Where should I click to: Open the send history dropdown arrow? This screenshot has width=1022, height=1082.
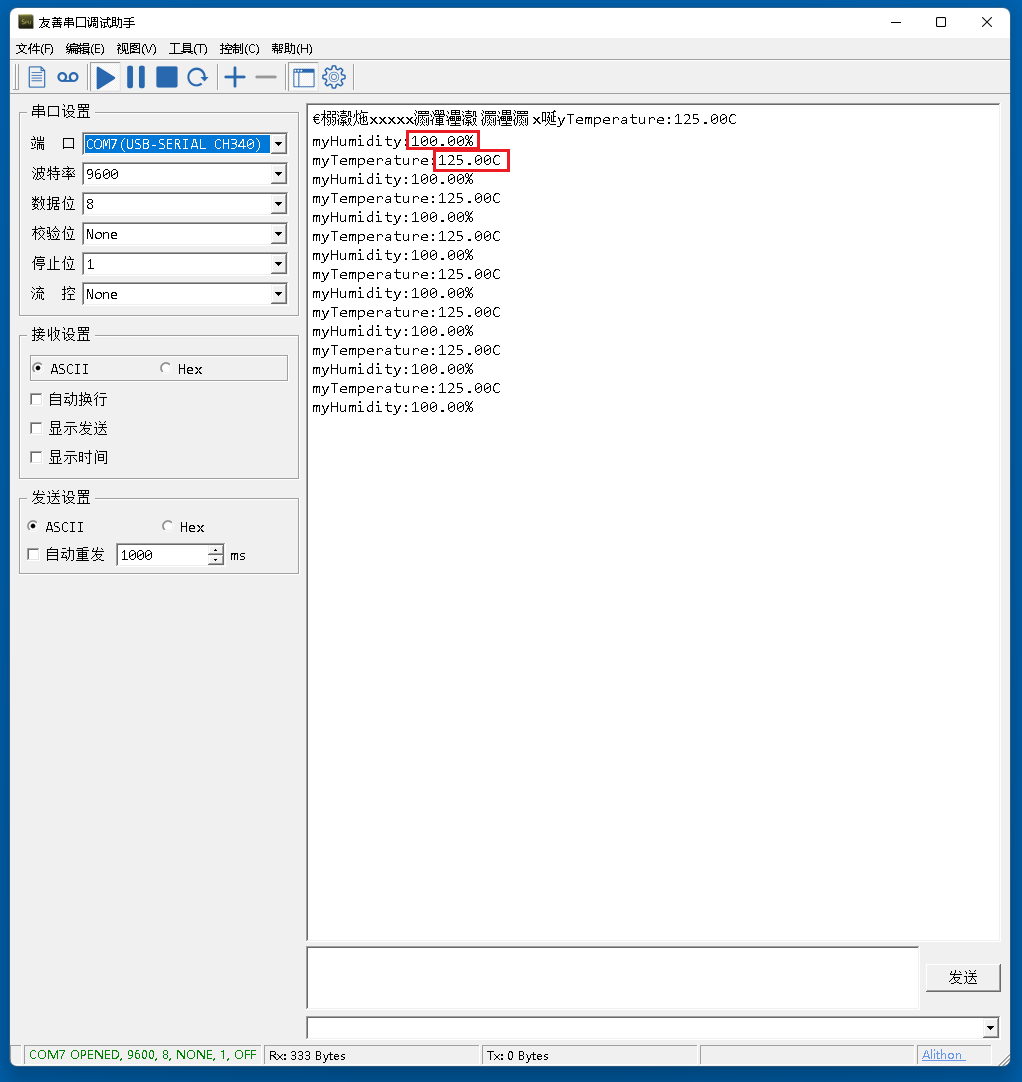coord(991,1028)
